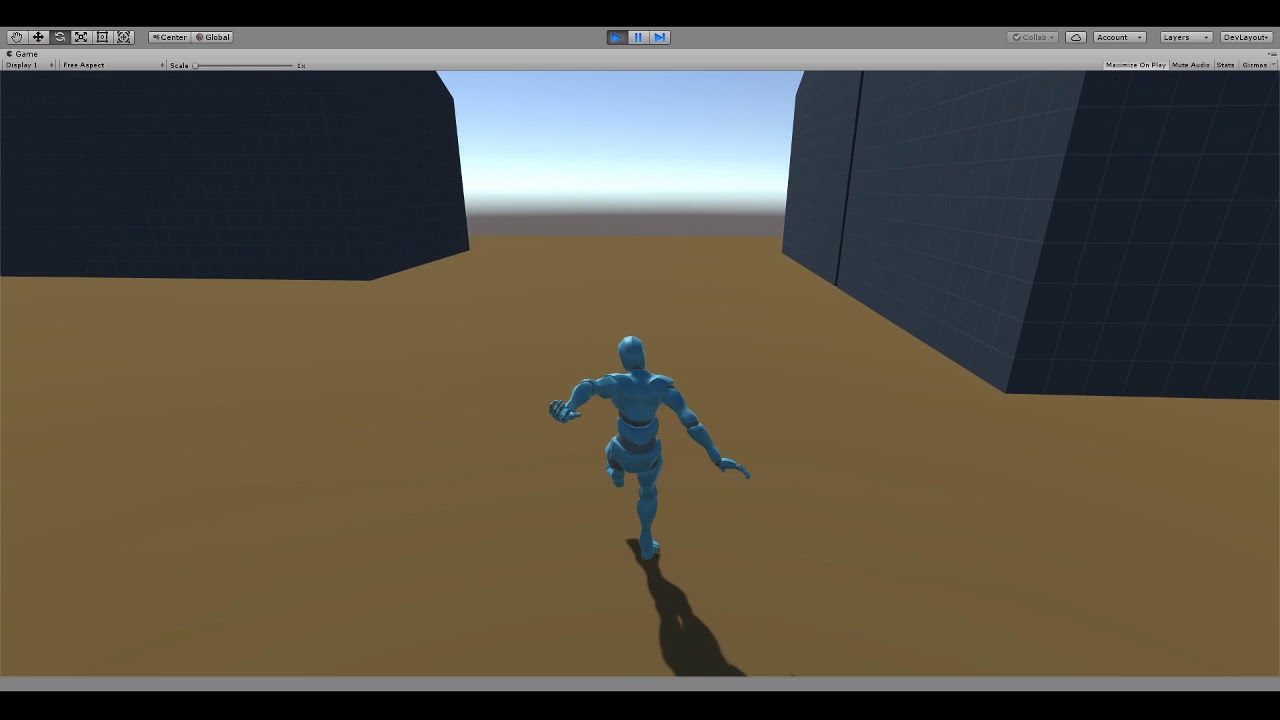
Task: Select the Rotate tool
Action: coord(59,37)
